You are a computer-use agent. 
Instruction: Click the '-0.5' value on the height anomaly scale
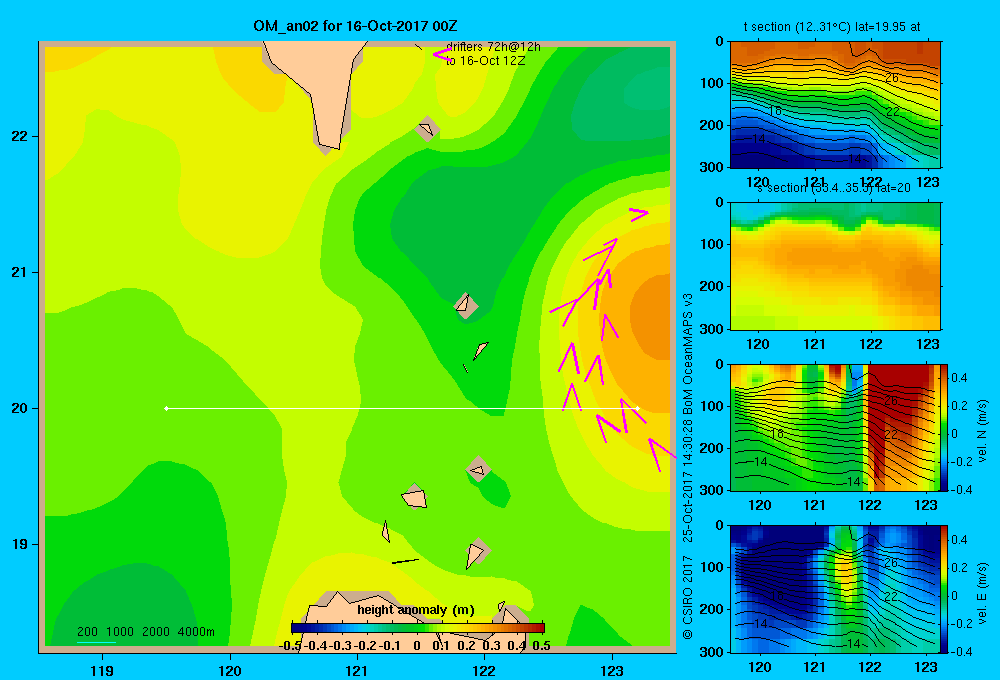click(290, 646)
